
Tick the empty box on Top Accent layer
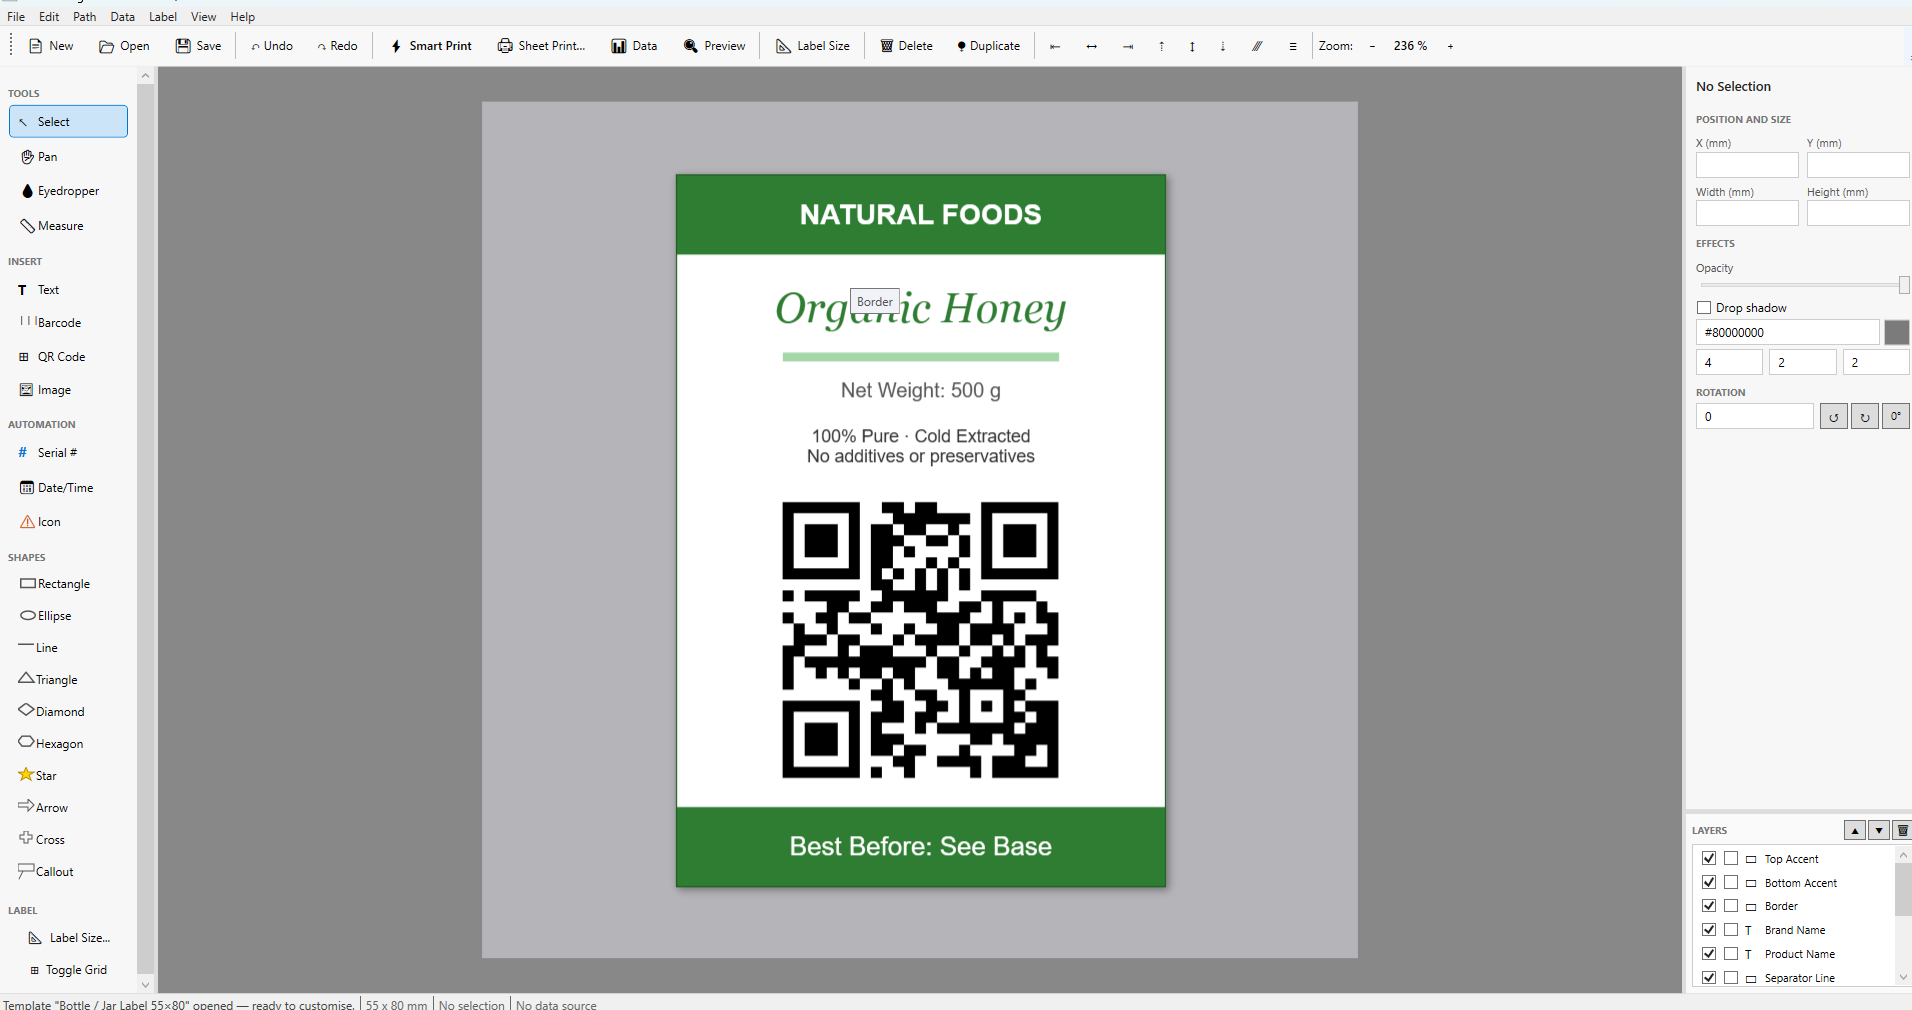pos(1731,858)
